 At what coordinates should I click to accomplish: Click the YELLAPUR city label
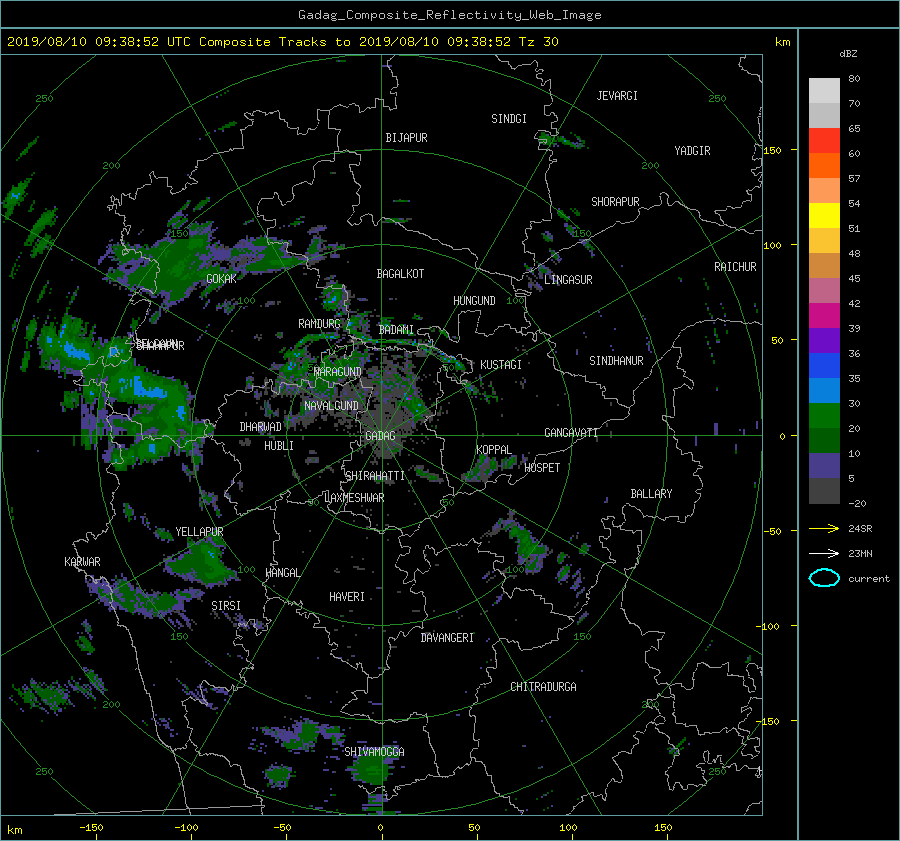click(x=199, y=532)
